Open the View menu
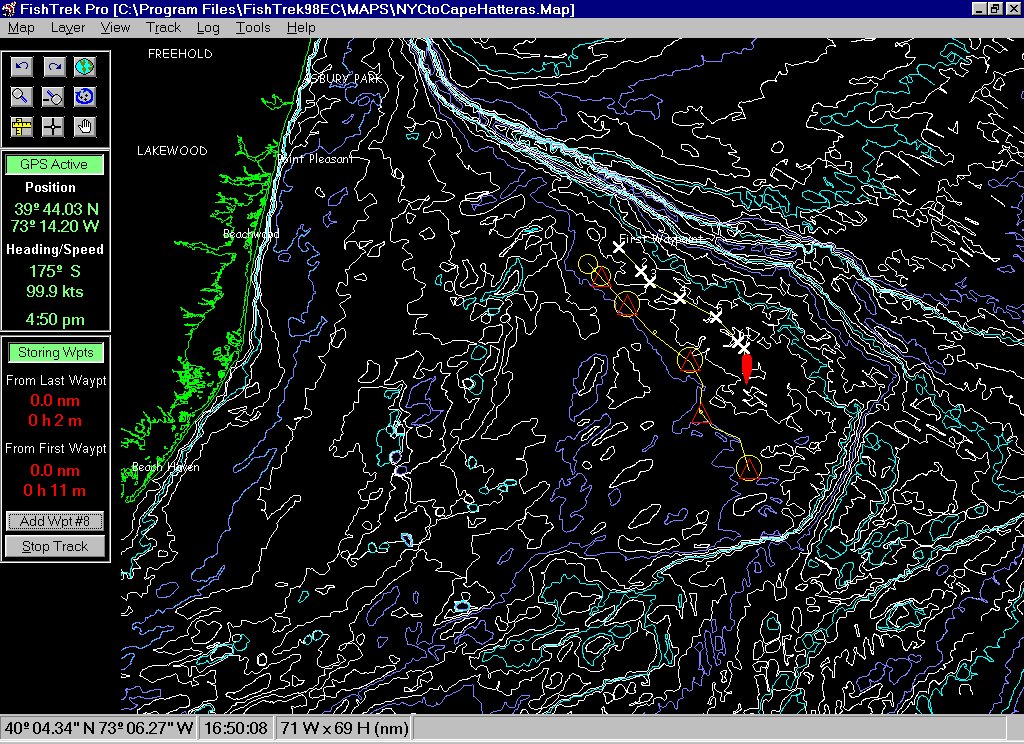 pyautogui.click(x=115, y=27)
